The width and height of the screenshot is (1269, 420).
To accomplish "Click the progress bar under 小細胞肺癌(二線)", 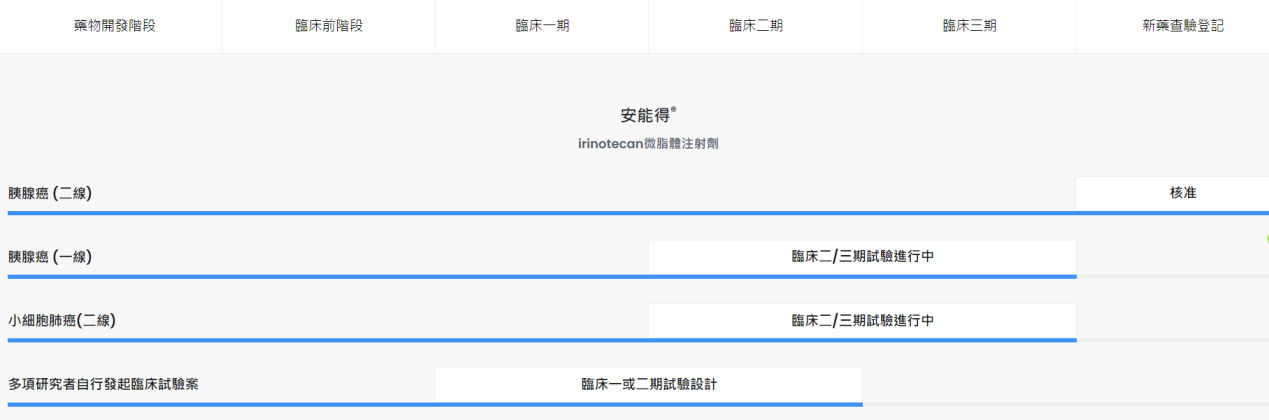I will [540, 340].
